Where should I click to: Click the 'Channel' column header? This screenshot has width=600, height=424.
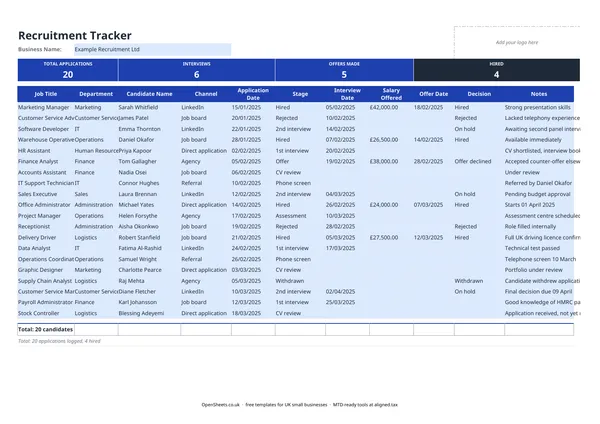(x=206, y=94)
